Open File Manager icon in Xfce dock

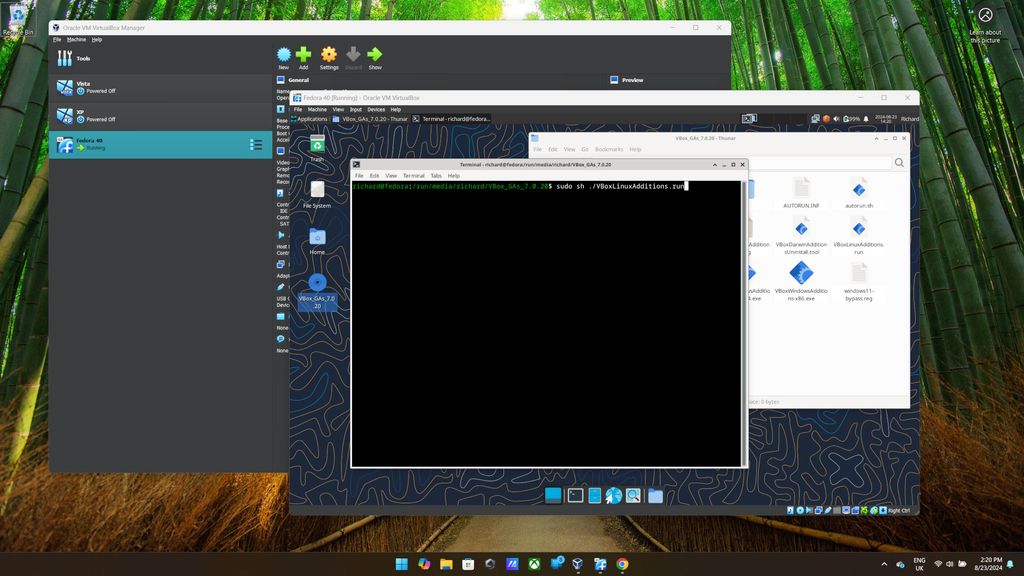(x=594, y=496)
